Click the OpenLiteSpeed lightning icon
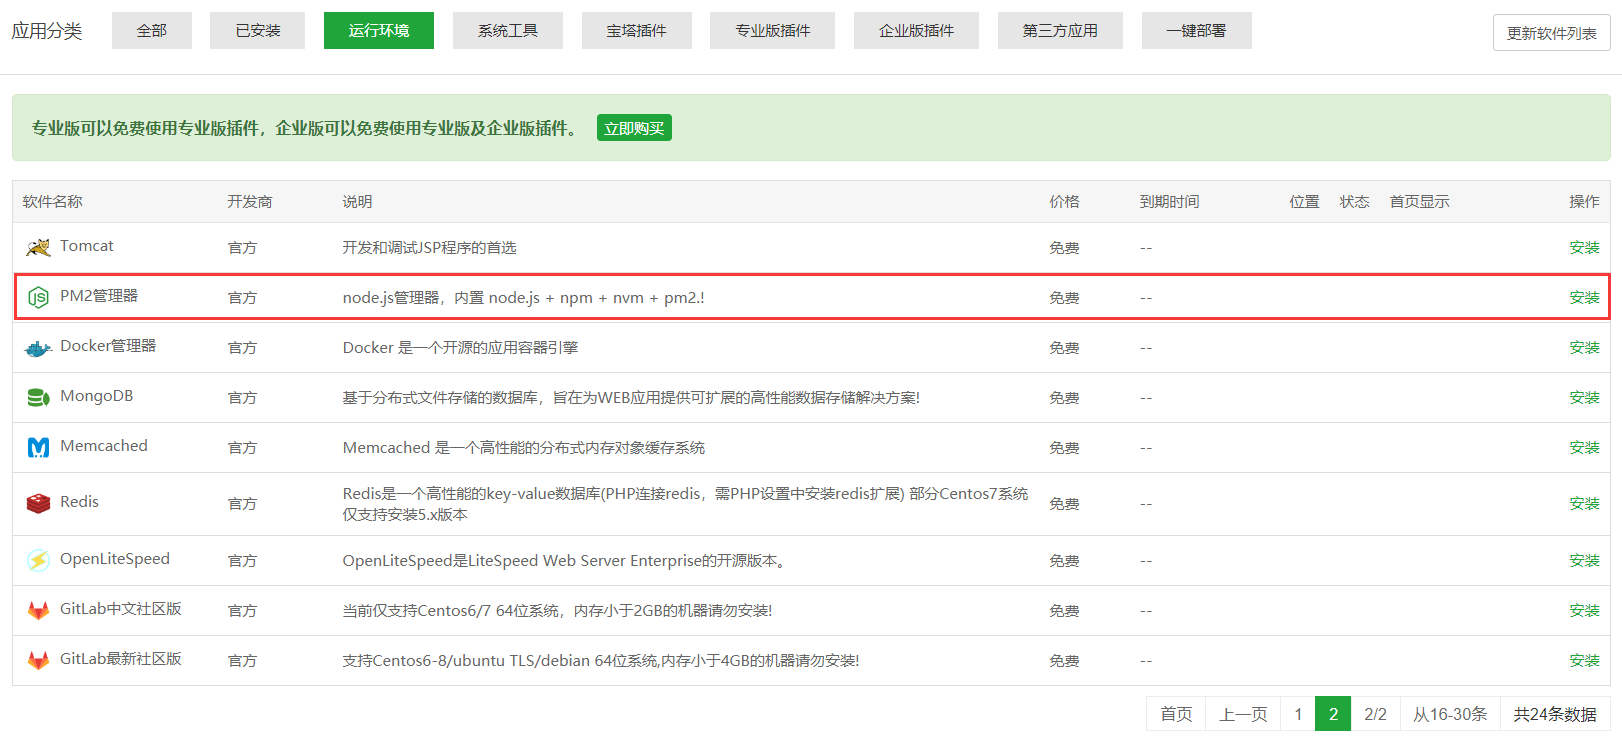 point(38,560)
